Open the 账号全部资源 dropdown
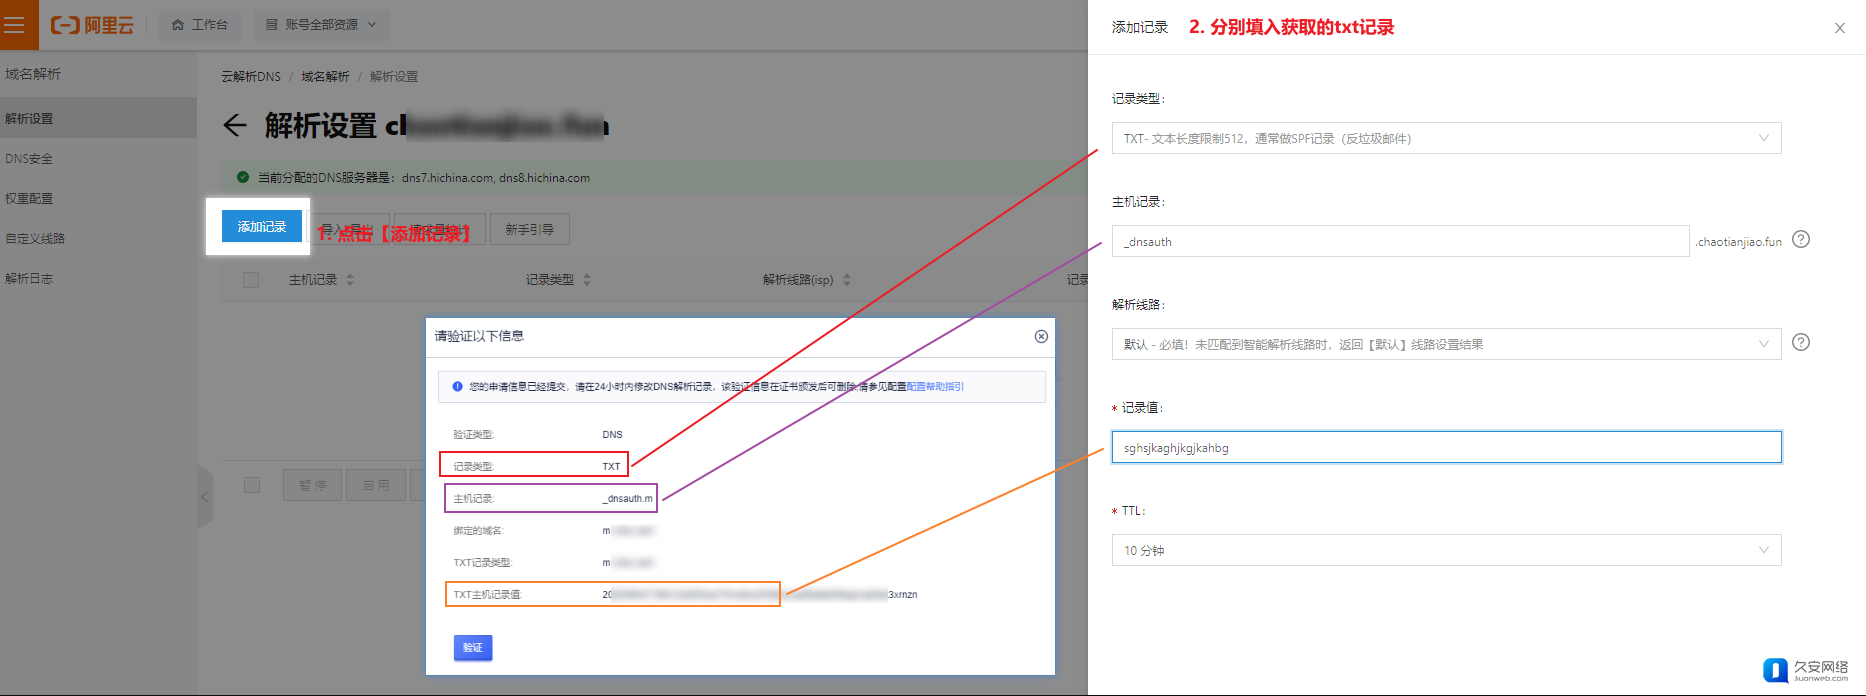The height and width of the screenshot is (696, 1866). 321,25
